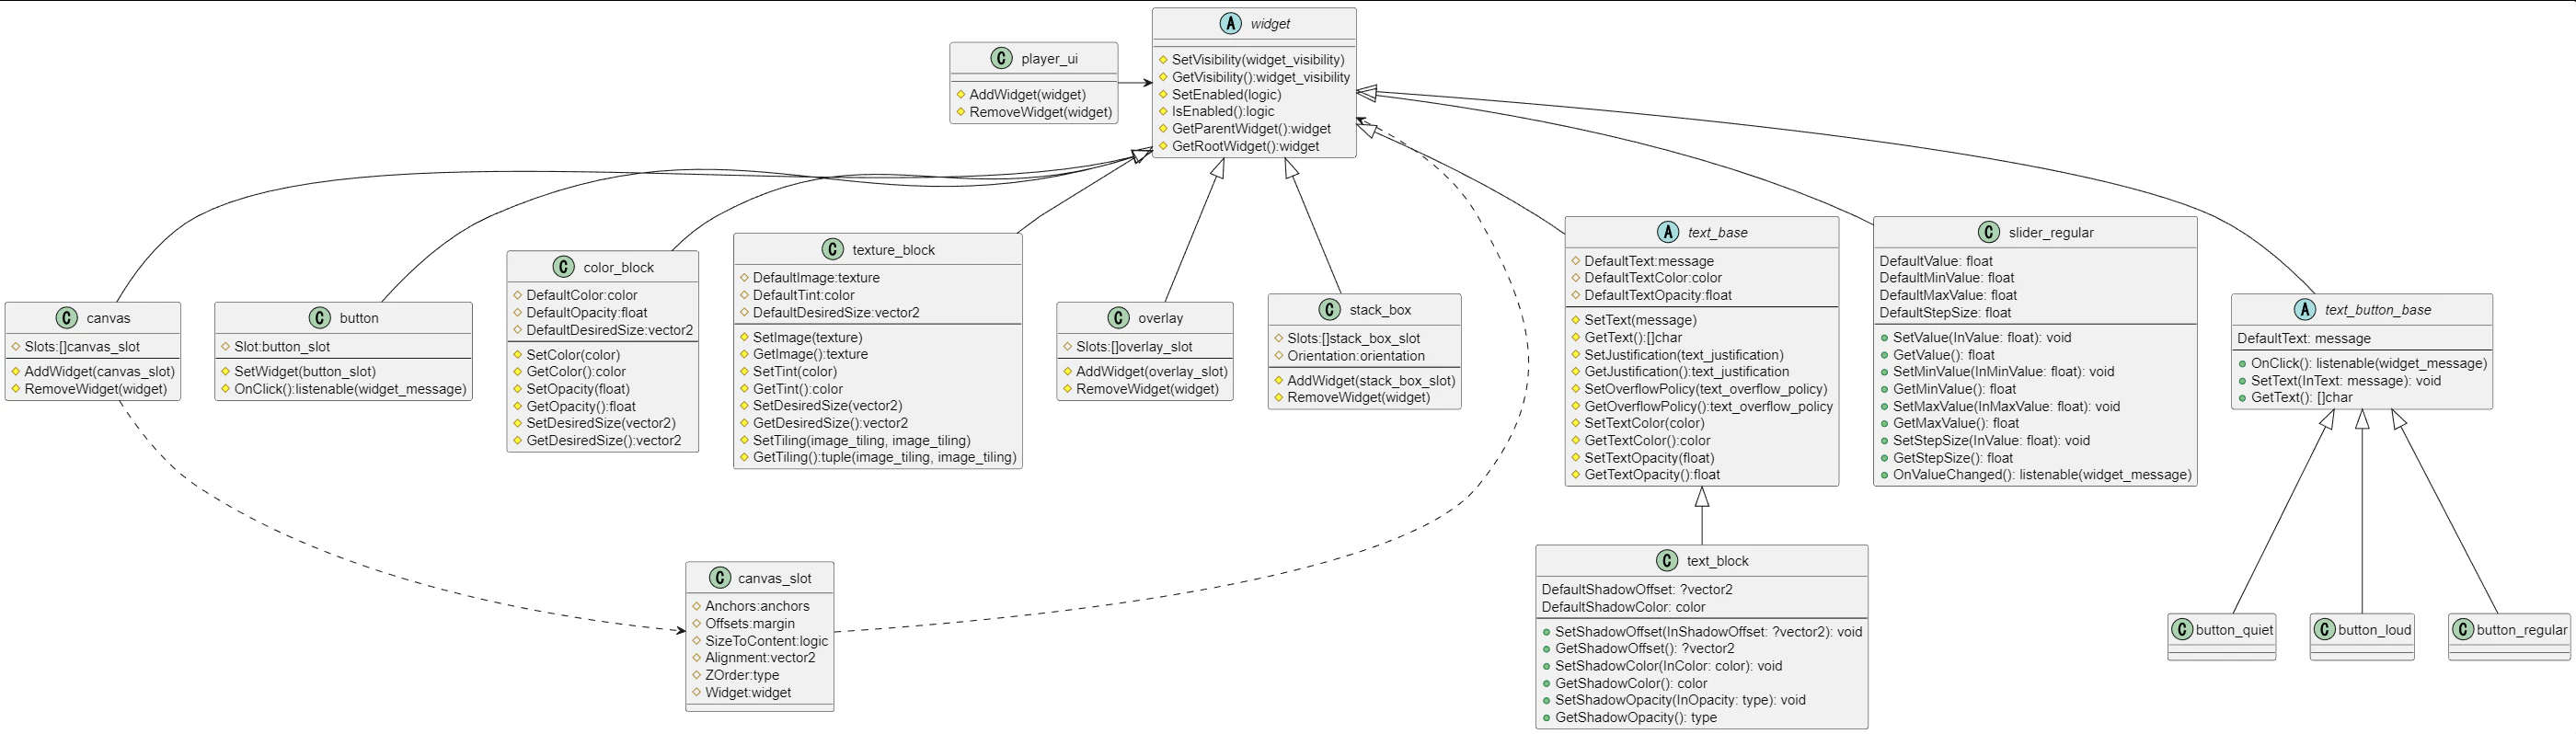Click SetTiling(image_tiling, image_tiling) in texture_block

click(861, 440)
